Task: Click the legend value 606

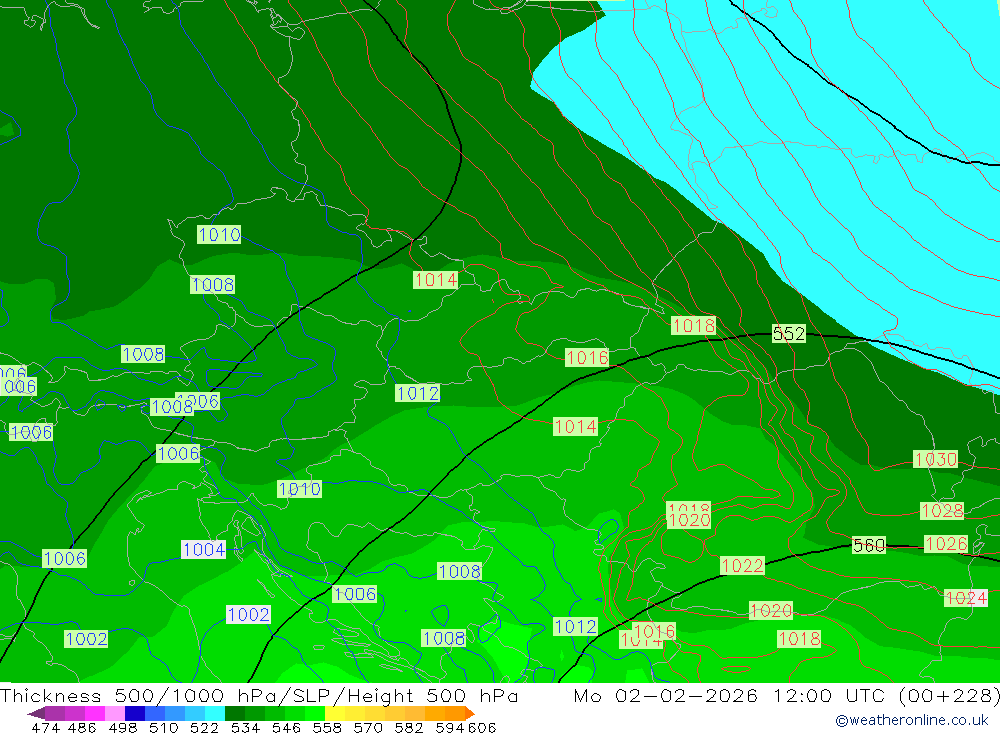Action: pos(482,728)
